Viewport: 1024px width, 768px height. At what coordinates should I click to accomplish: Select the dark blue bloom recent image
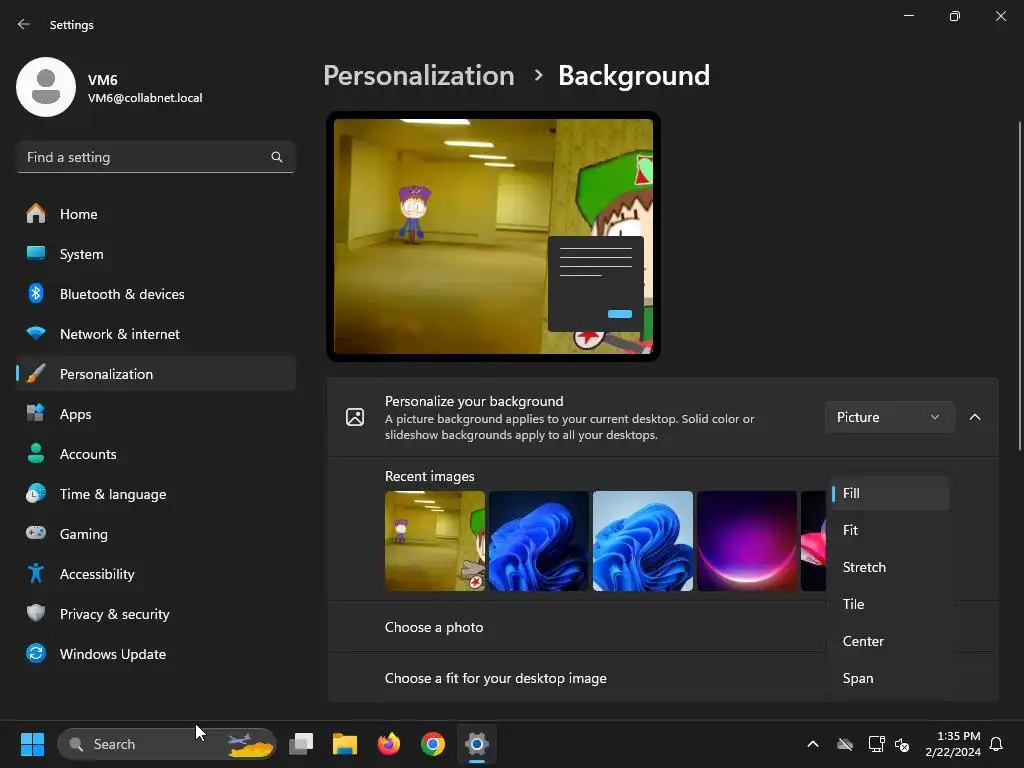pos(539,541)
